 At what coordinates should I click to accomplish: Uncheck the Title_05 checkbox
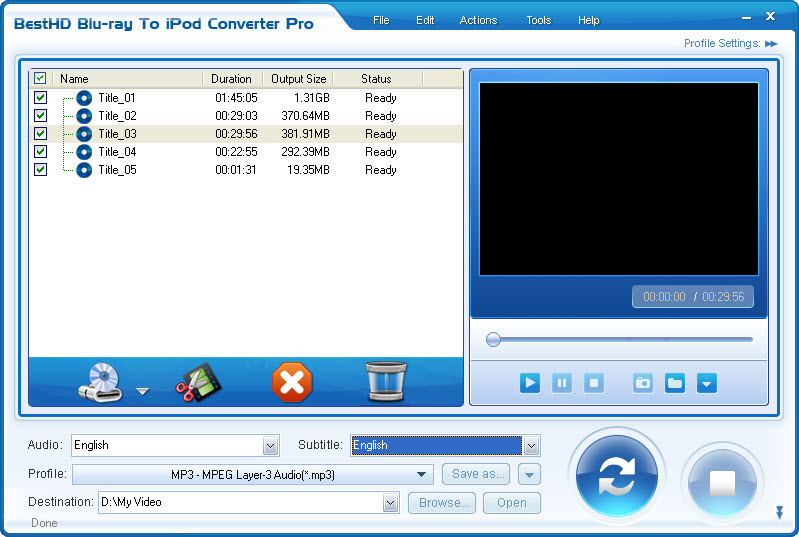40,169
